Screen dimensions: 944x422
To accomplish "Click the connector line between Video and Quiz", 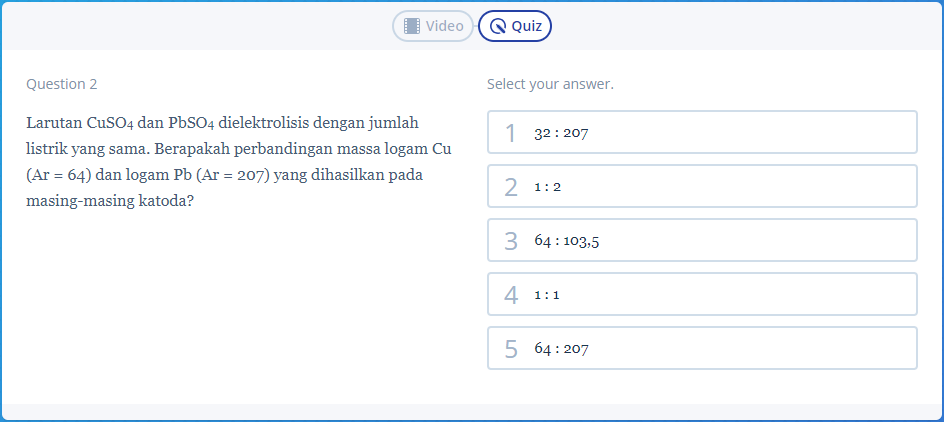I will [x=476, y=26].
